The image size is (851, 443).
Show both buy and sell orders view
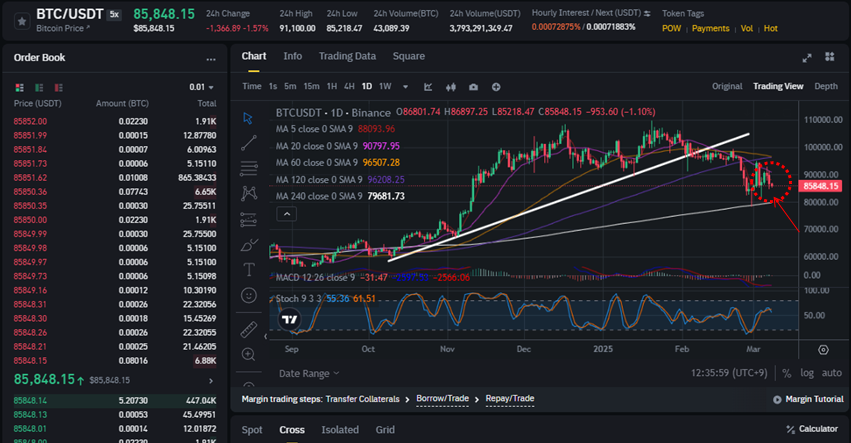tap(20, 87)
